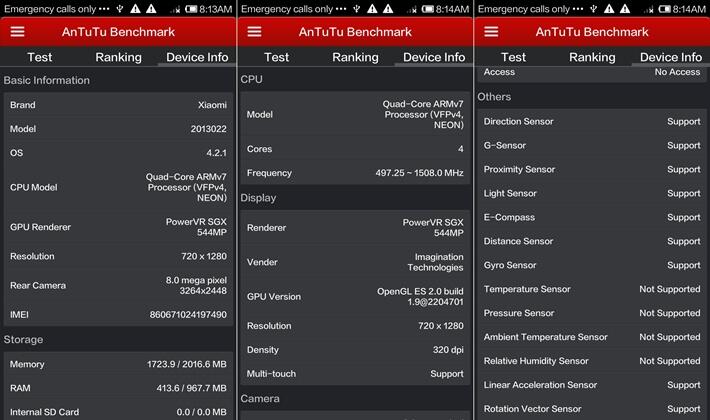Open the Ranking tab on the left screen

(x=118, y=57)
